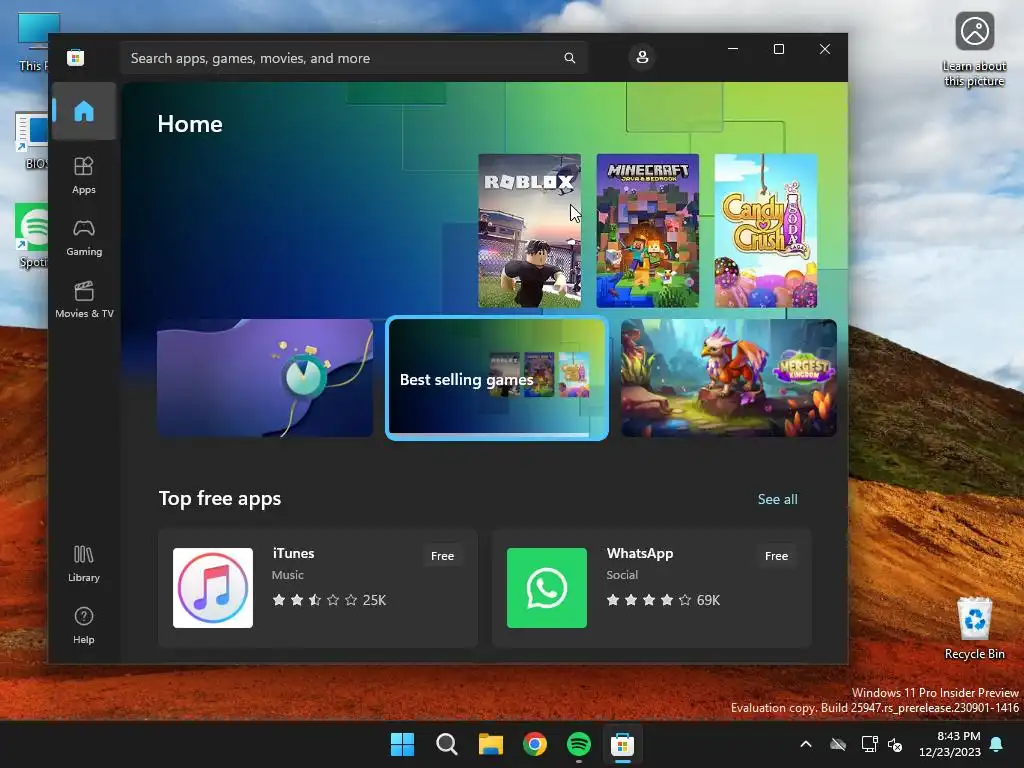Open File Explorer from taskbar
Image resolution: width=1024 pixels, height=768 pixels.
pyautogui.click(x=490, y=744)
